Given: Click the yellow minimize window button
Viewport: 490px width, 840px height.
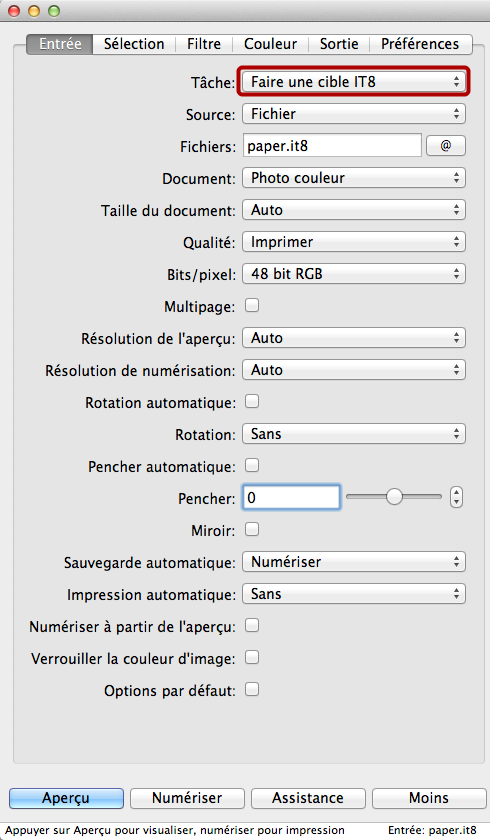Looking at the screenshot, I should click(x=34, y=11).
